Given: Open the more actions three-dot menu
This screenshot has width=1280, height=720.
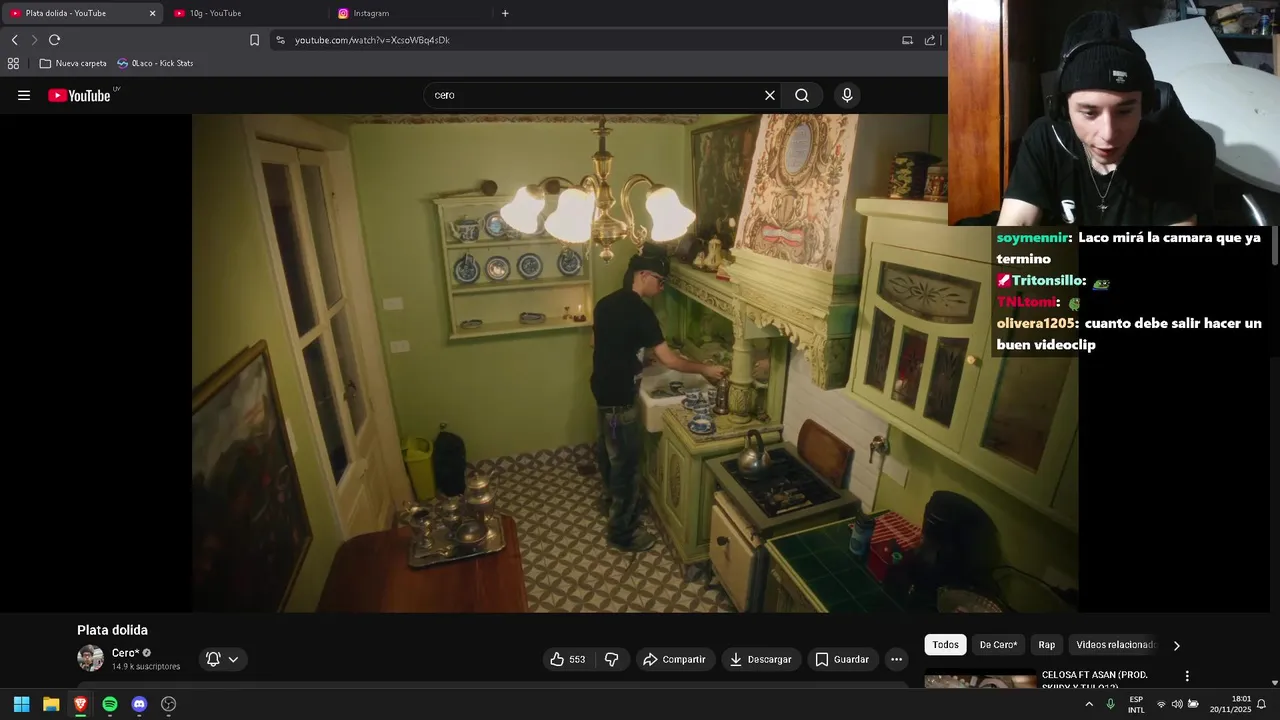Looking at the screenshot, I should pos(896,659).
